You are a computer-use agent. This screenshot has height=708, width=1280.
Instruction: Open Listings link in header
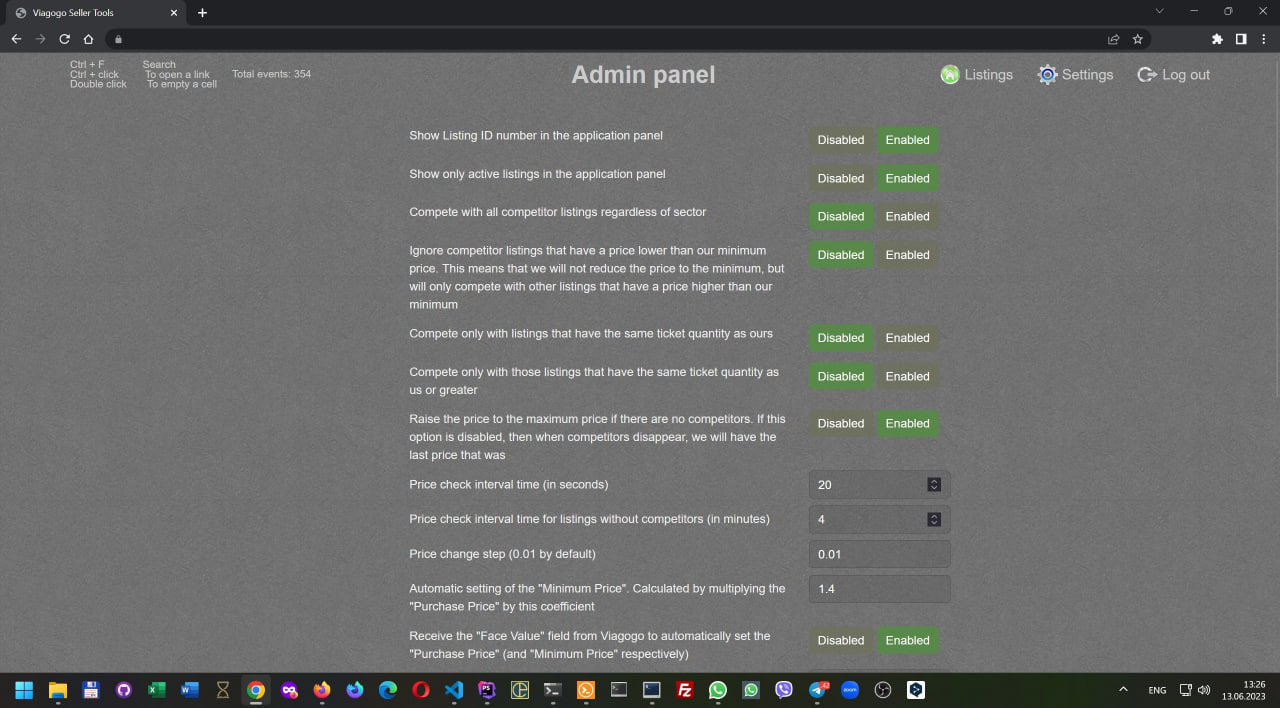tap(988, 75)
